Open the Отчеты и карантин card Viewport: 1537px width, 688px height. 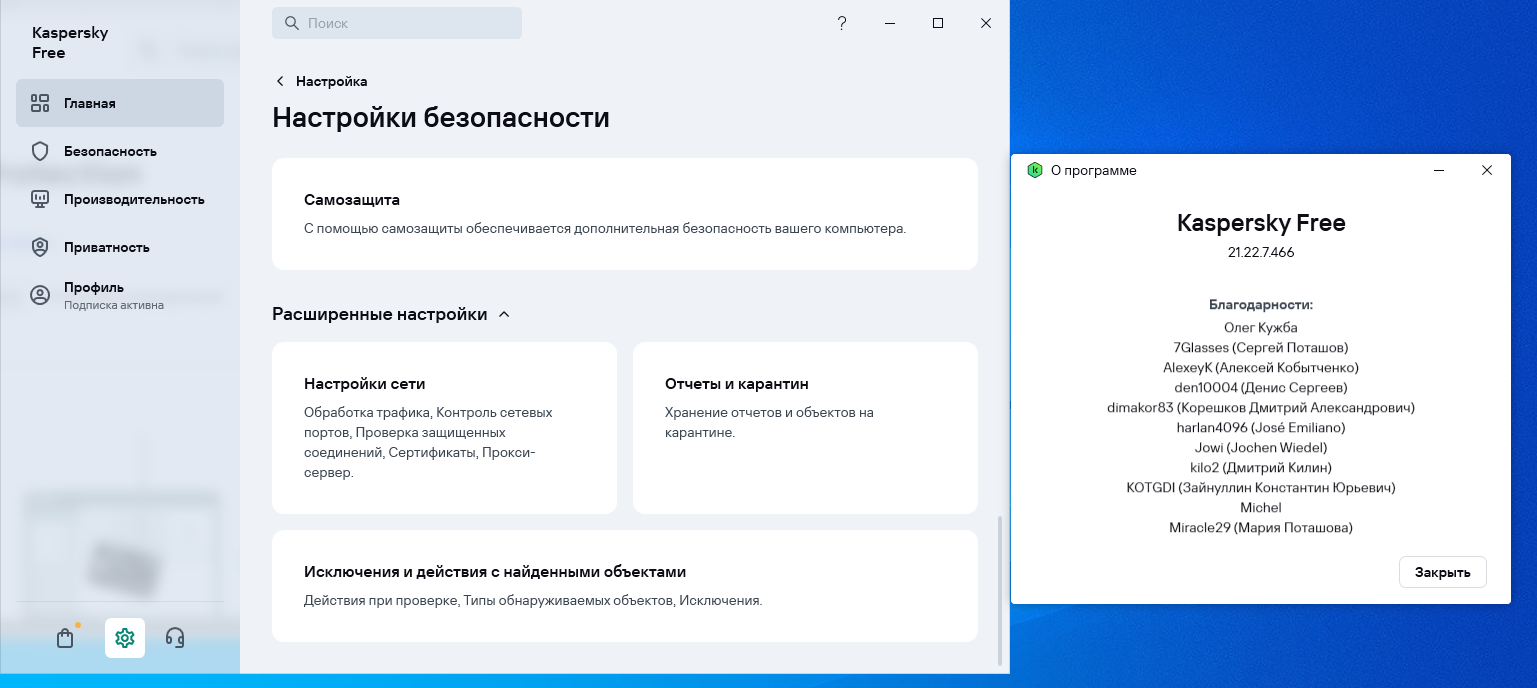pos(805,428)
